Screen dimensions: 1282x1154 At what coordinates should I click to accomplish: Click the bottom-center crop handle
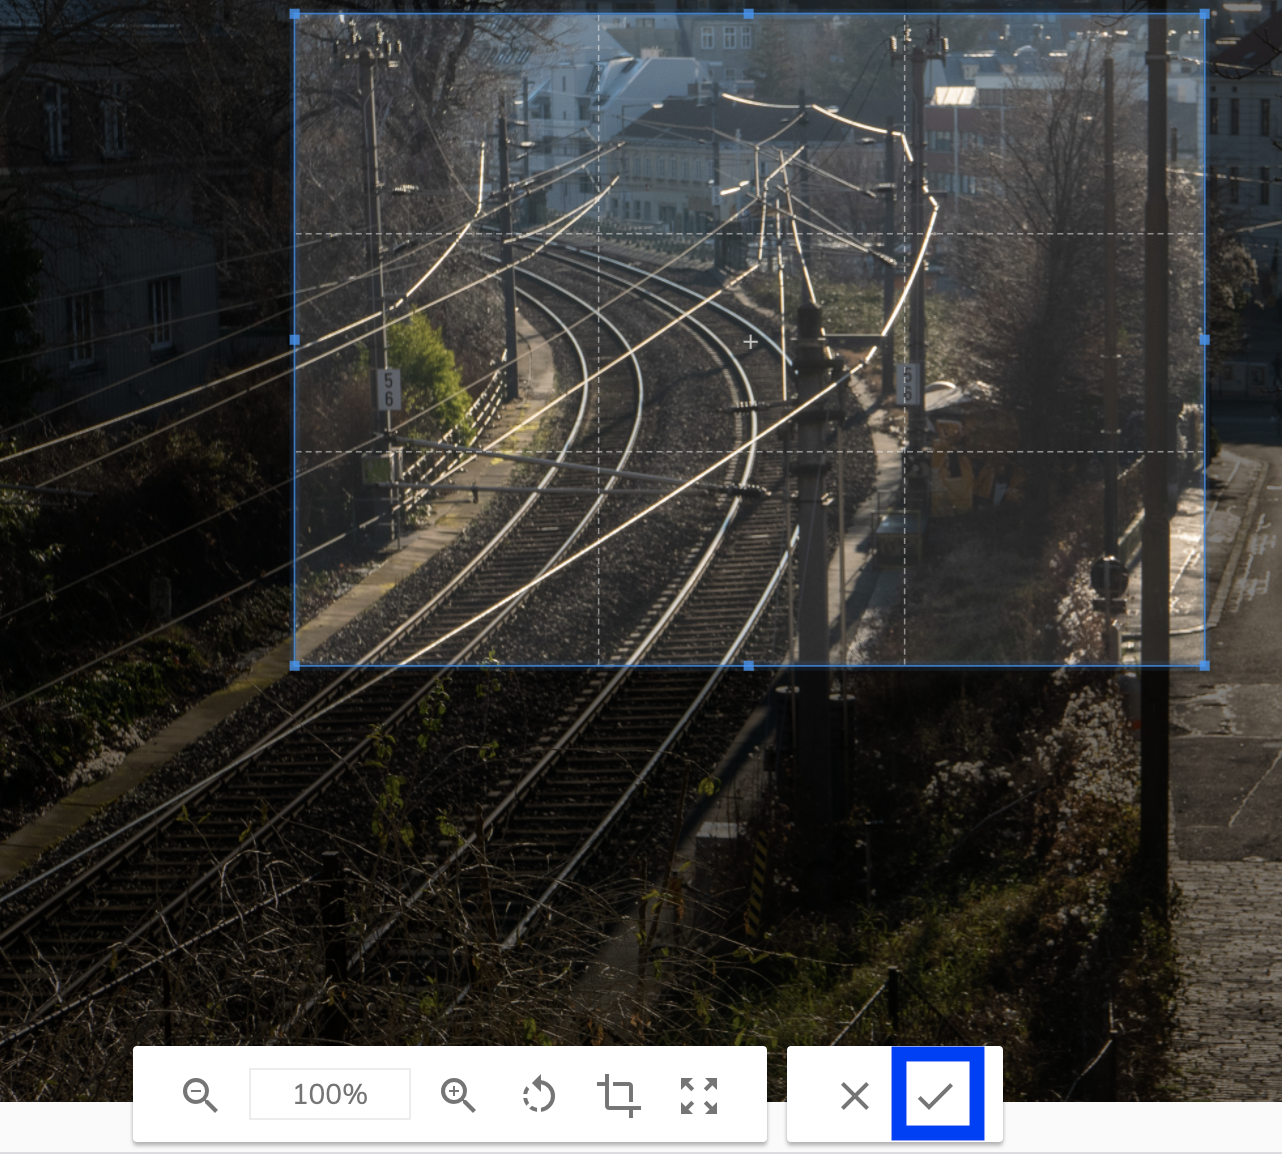pos(749,666)
